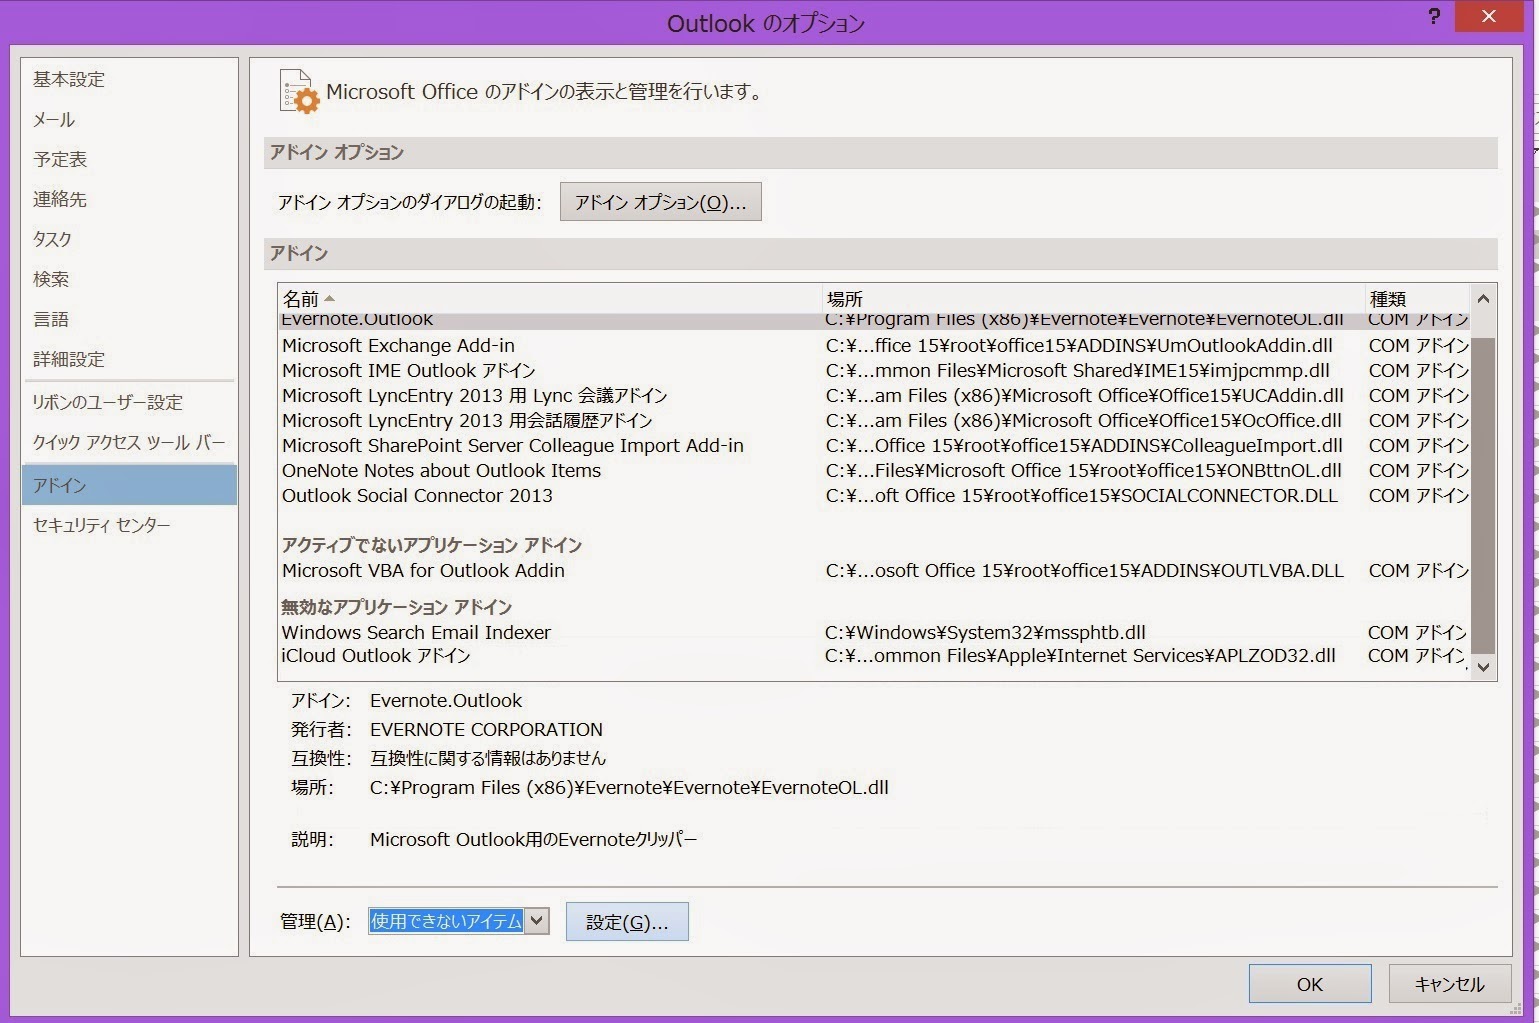The height and width of the screenshot is (1023, 1539).
Task: Click the EvernoteOL.dll details path
Action: (x=629, y=788)
